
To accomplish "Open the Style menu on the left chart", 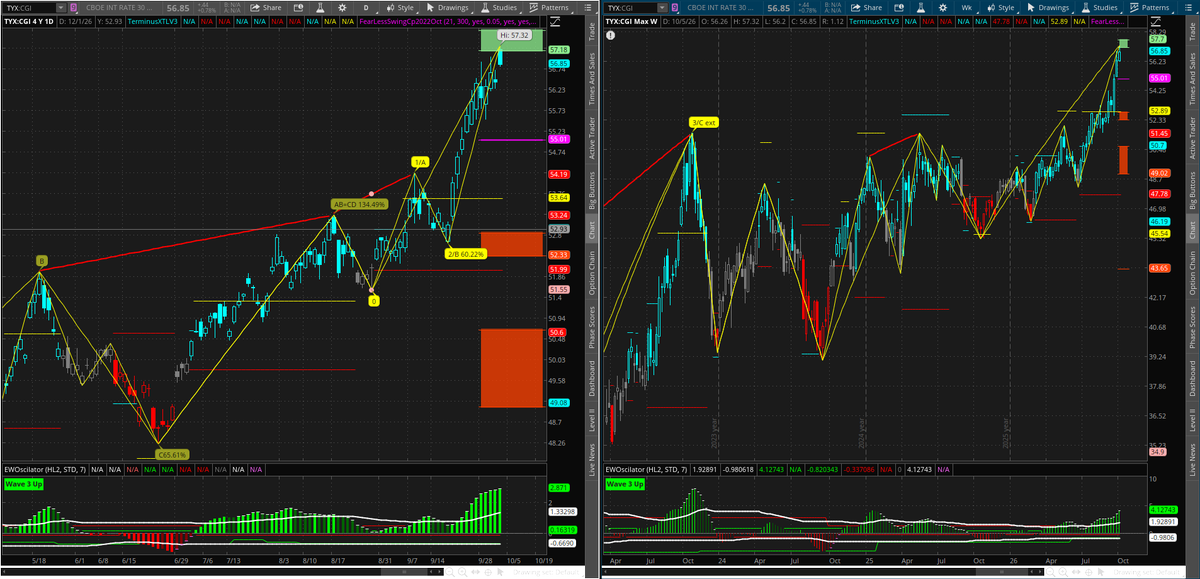I will coord(399,7).
